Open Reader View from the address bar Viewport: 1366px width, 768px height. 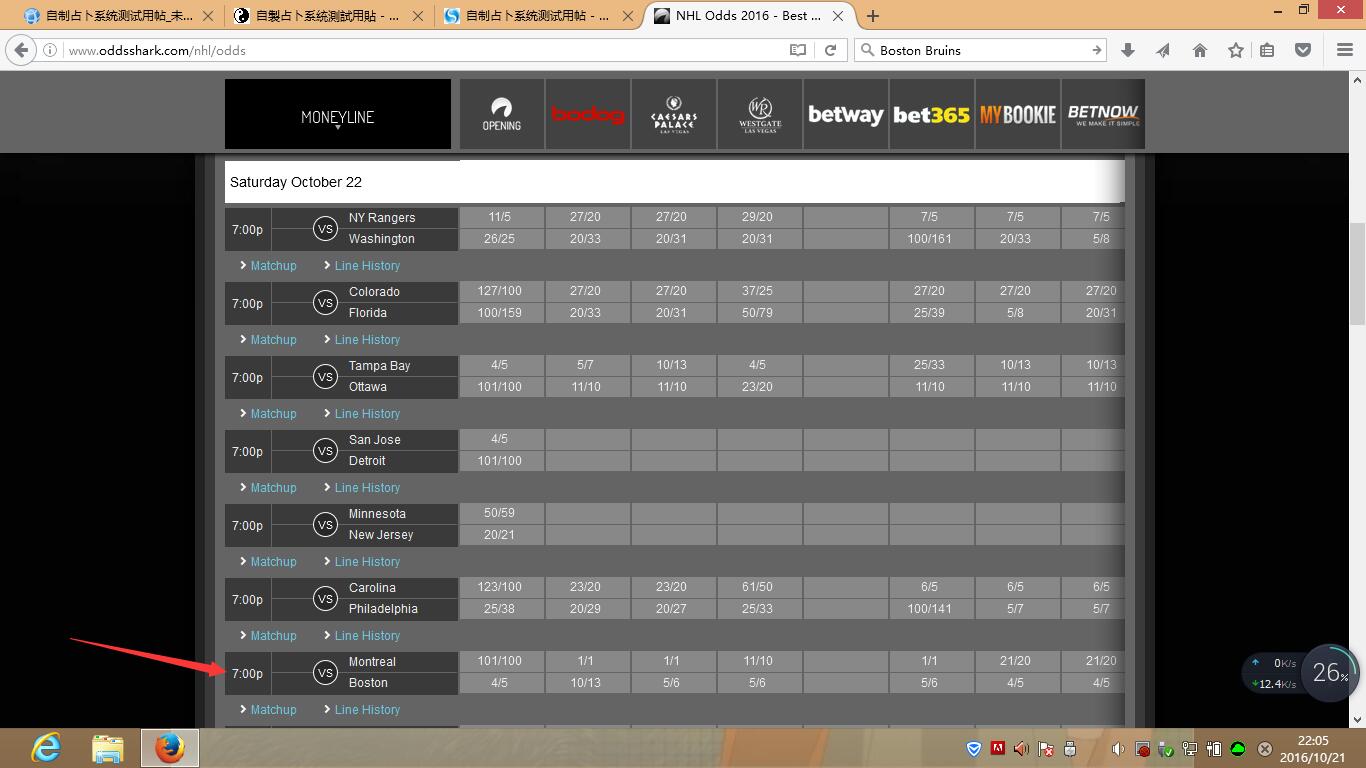(x=797, y=50)
